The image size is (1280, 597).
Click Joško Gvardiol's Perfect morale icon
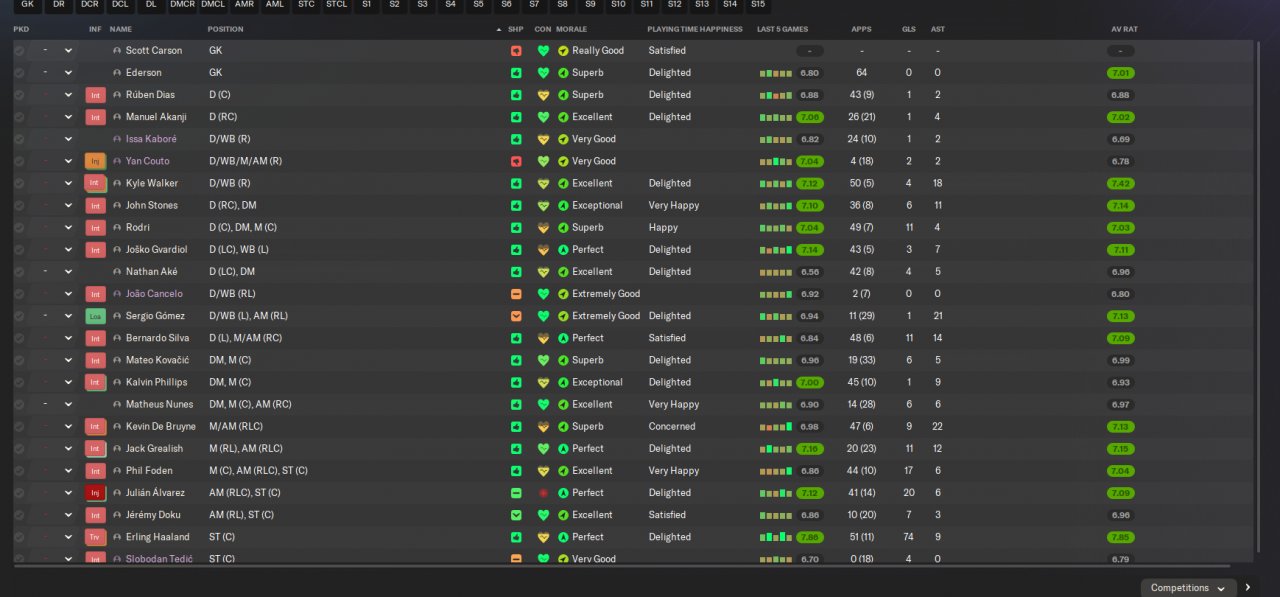(x=563, y=250)
